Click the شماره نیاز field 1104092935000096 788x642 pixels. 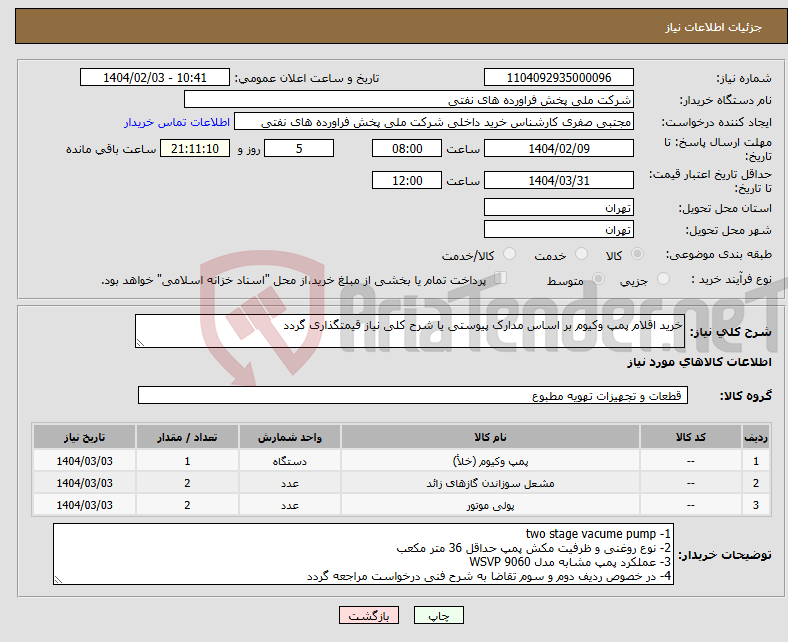(x=558, y=77)
